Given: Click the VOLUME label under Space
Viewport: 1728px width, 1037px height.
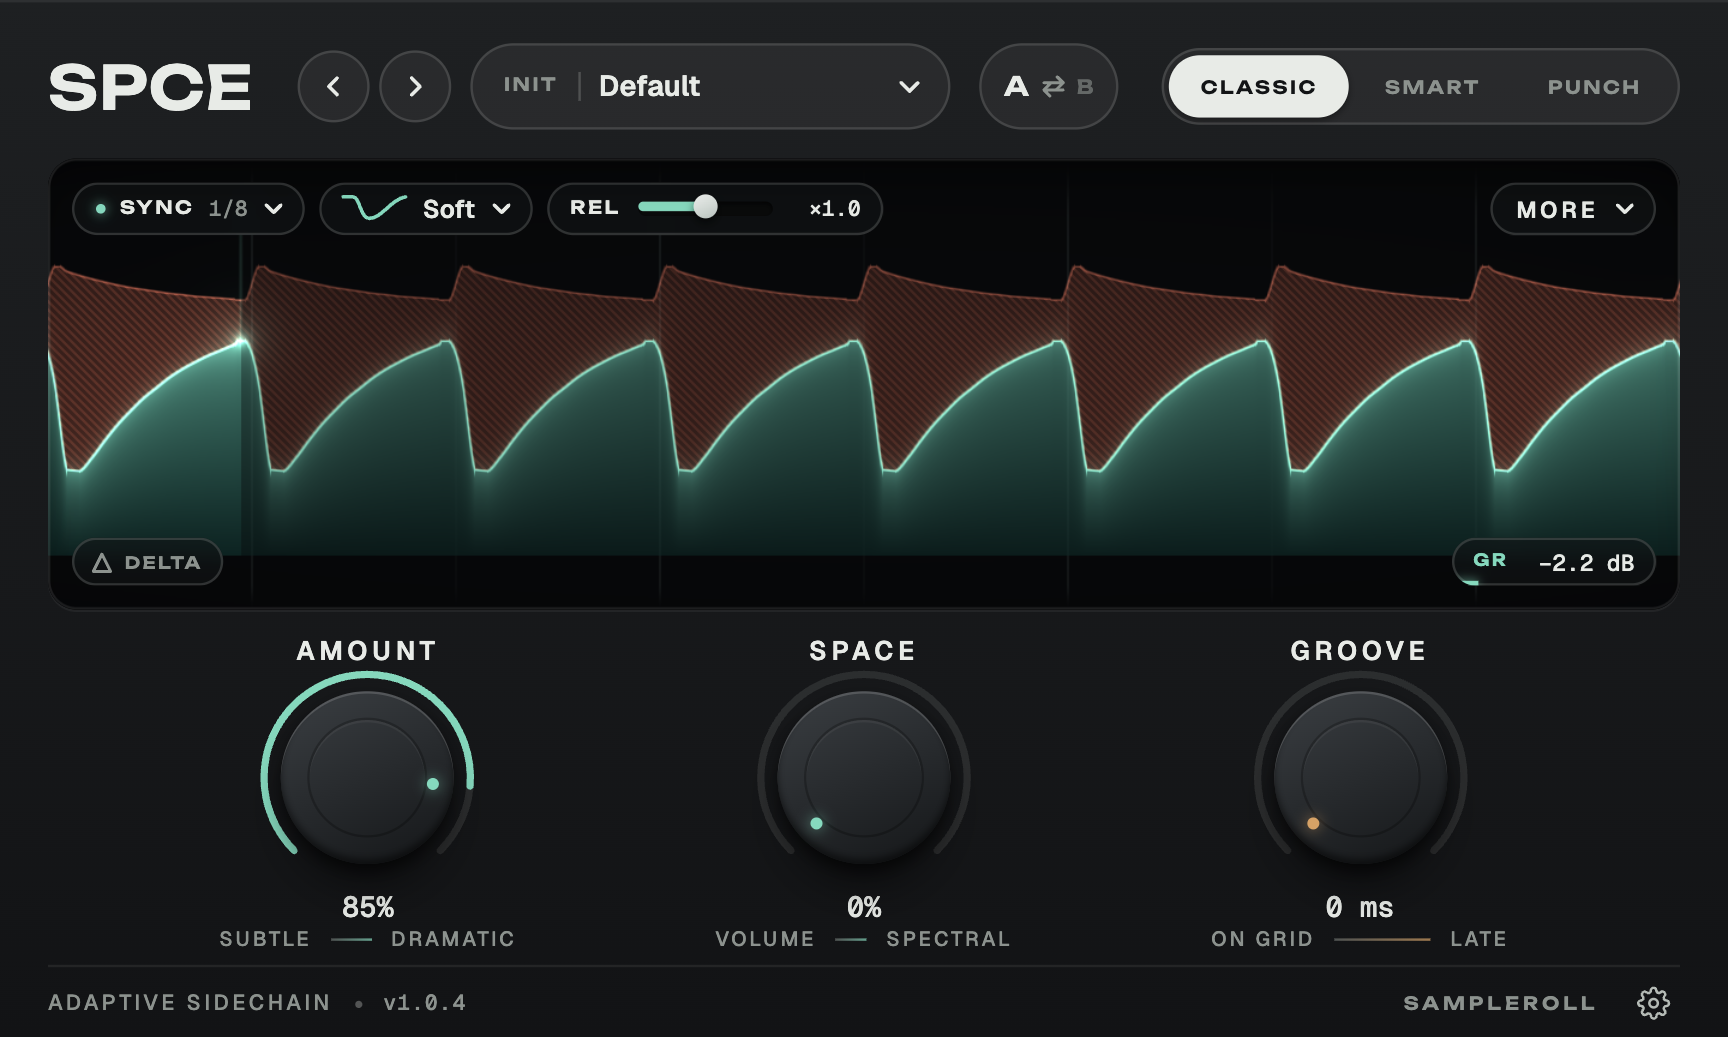Looking at the screenshot, I should coord(765,939).
